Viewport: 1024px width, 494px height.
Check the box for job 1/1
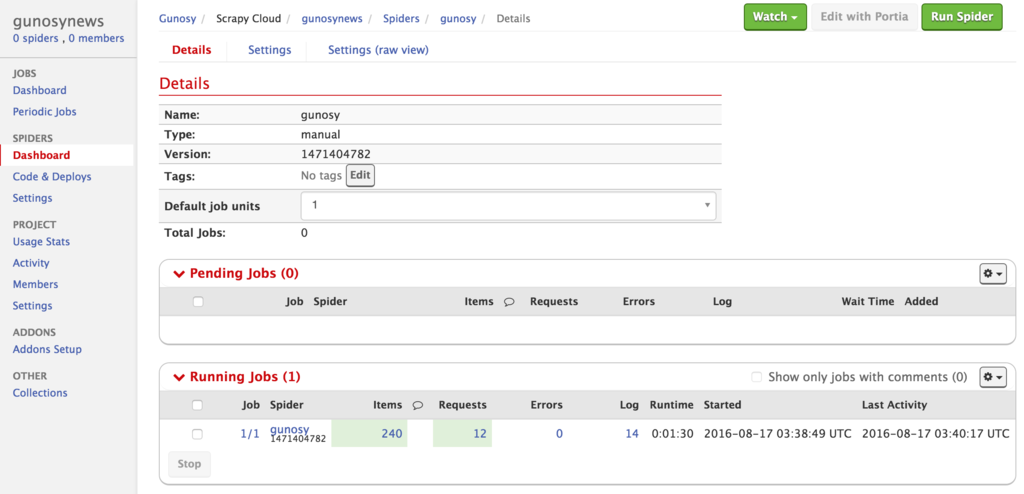click(x=197, y=434)
